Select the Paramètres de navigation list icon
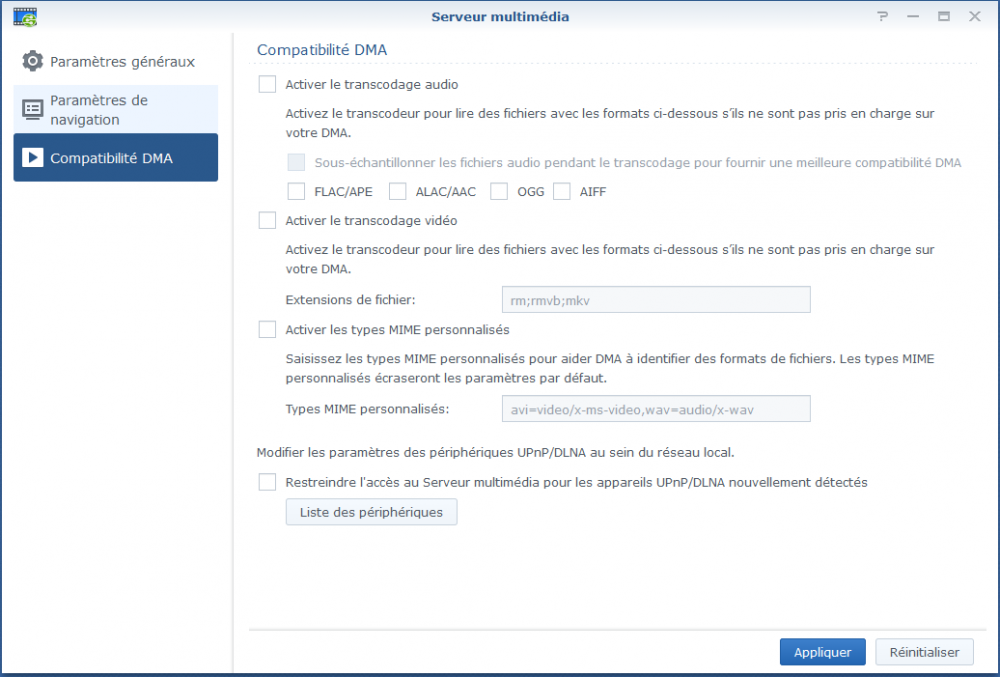This screenshot has height=677, width=1000. (33, 109)
